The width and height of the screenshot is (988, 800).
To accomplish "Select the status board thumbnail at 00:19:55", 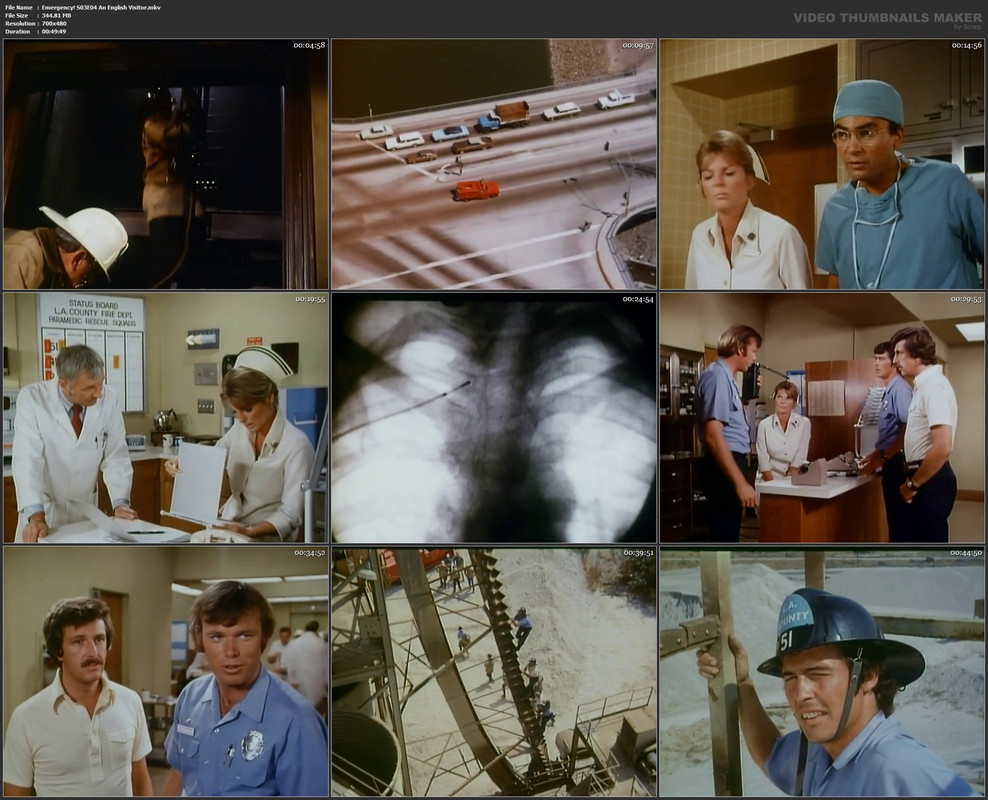I will tap(166, 418).
